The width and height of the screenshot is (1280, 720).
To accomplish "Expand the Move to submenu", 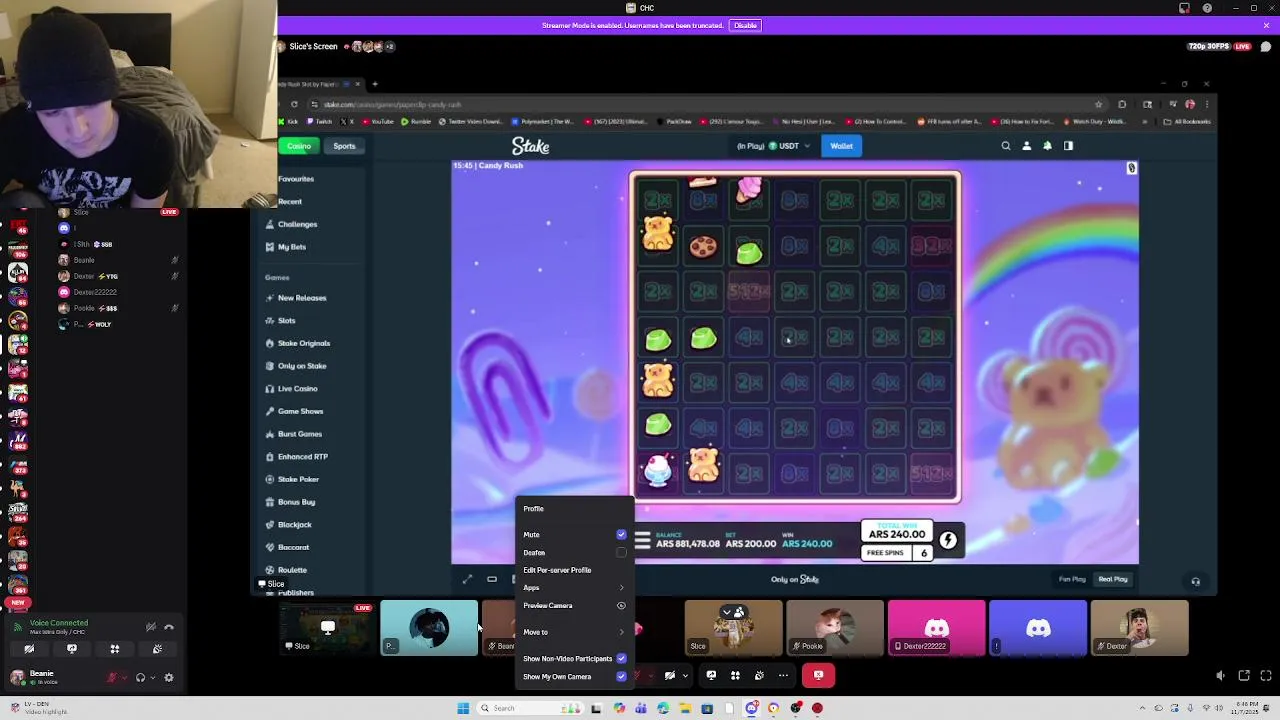I will [x=574, y=632].
